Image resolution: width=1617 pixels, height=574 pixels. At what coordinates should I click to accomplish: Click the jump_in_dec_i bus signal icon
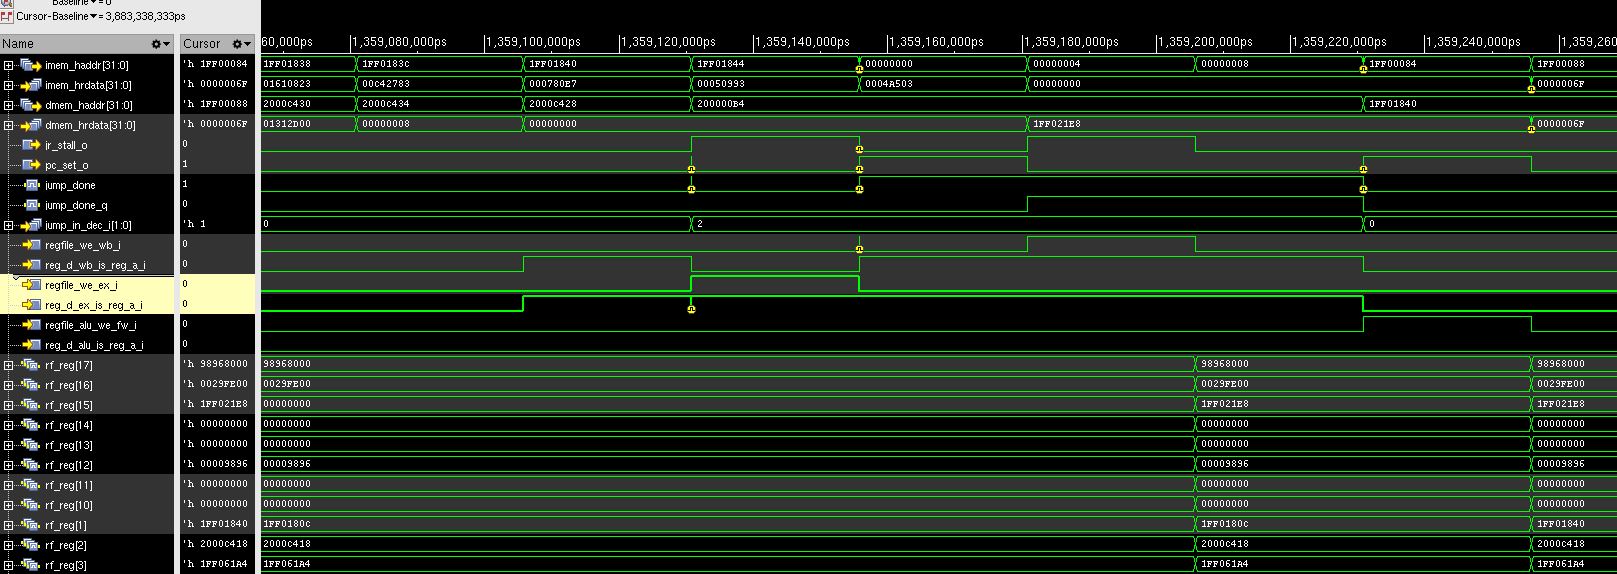(x=30, y=225)
